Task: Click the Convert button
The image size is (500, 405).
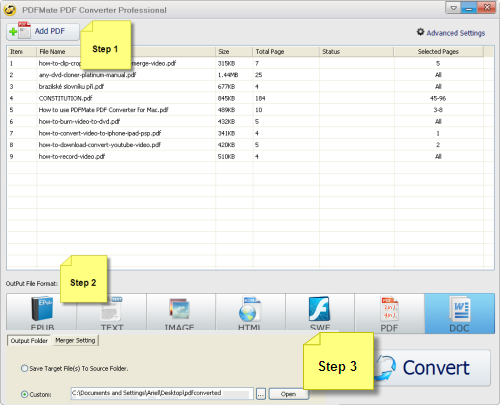Action: pyautogui.click(x=432, y=368)
